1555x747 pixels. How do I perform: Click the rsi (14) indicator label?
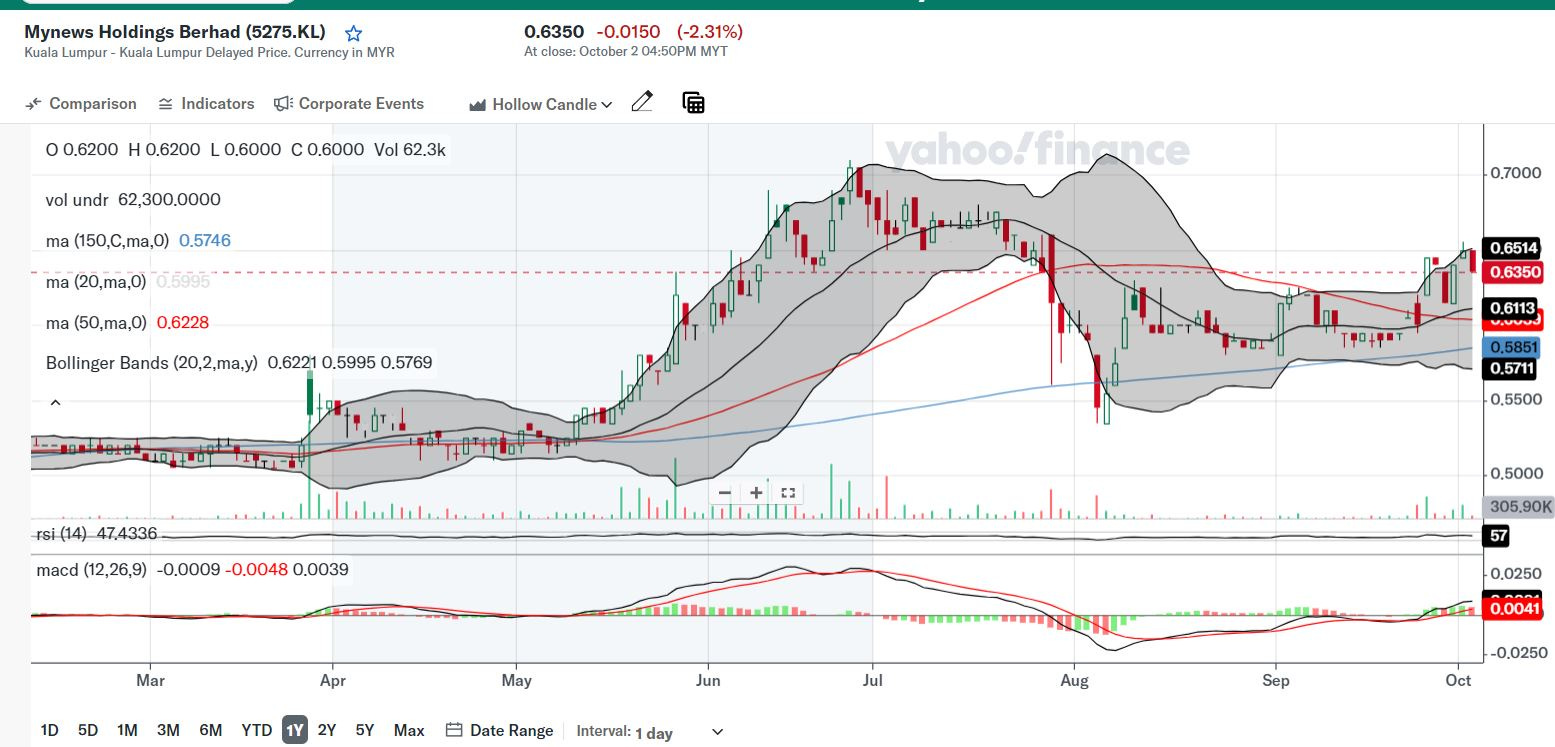click(60, 534)
